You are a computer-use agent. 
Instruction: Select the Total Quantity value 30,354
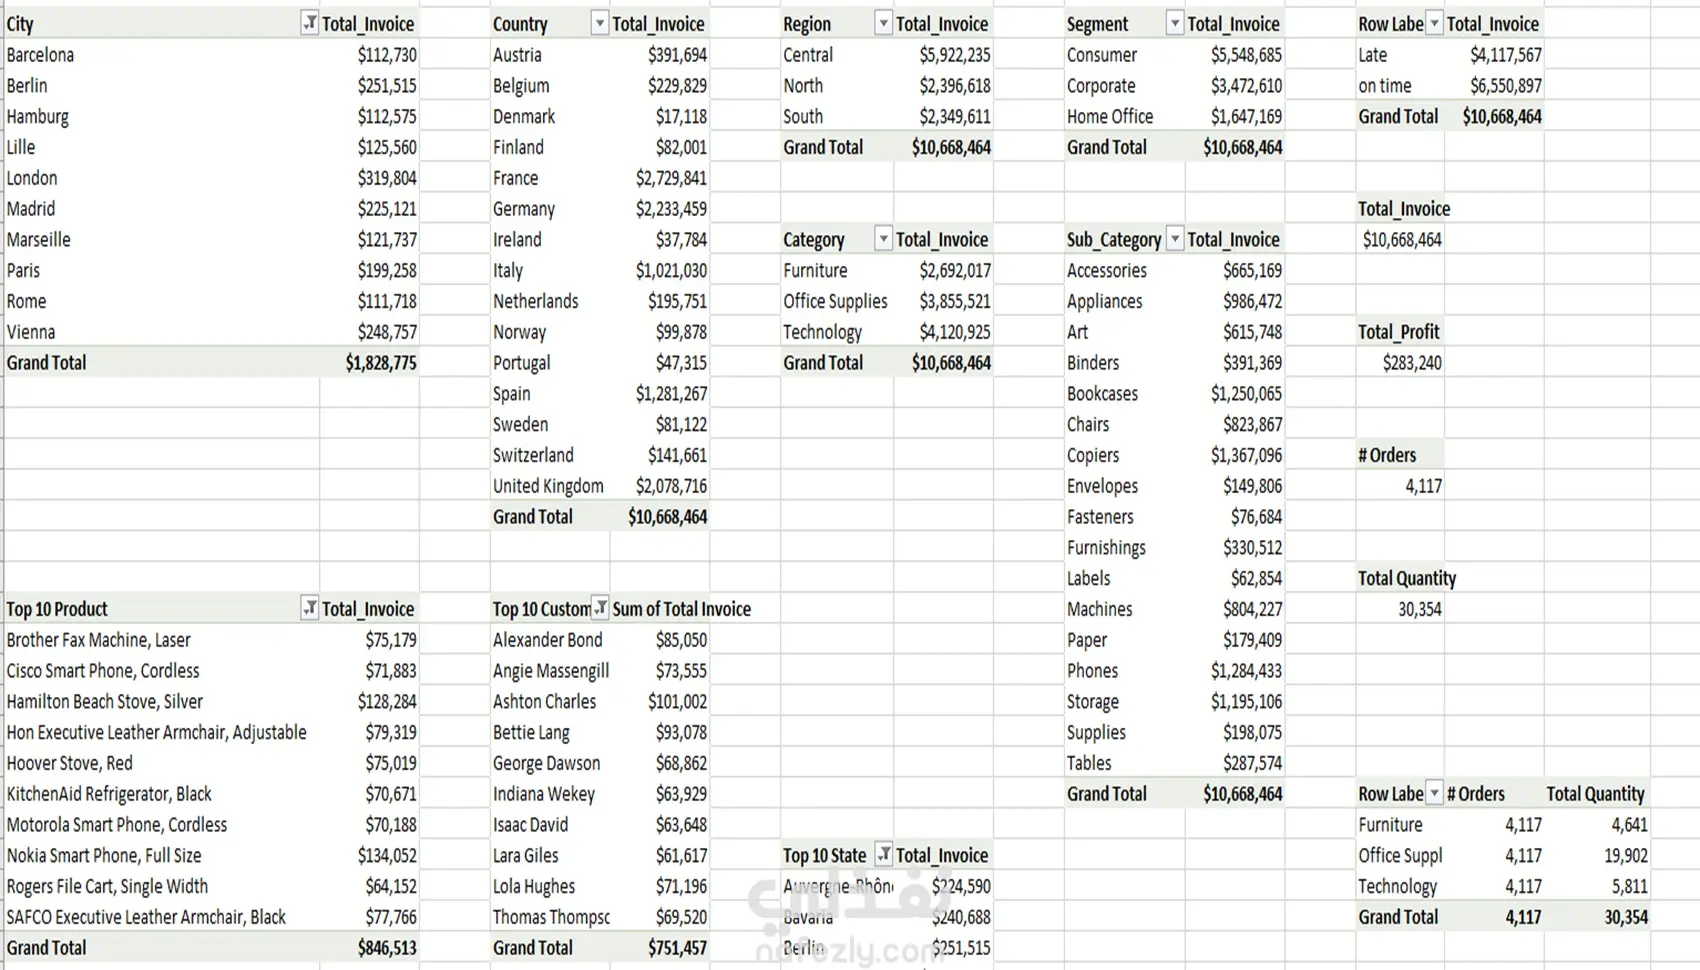coord(1420,609)
